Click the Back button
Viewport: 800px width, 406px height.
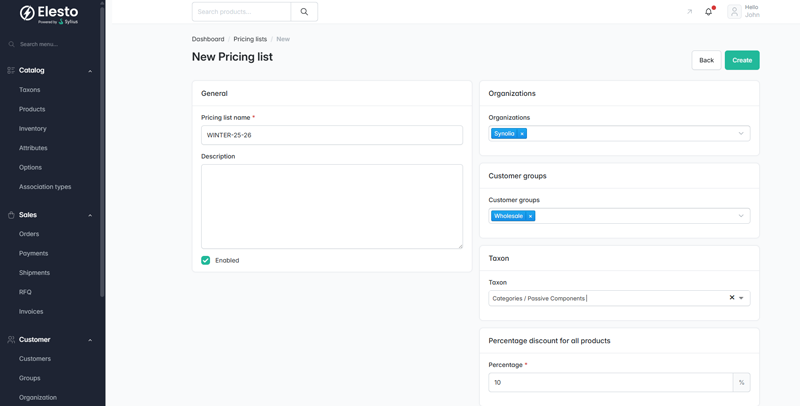point(706,60)
